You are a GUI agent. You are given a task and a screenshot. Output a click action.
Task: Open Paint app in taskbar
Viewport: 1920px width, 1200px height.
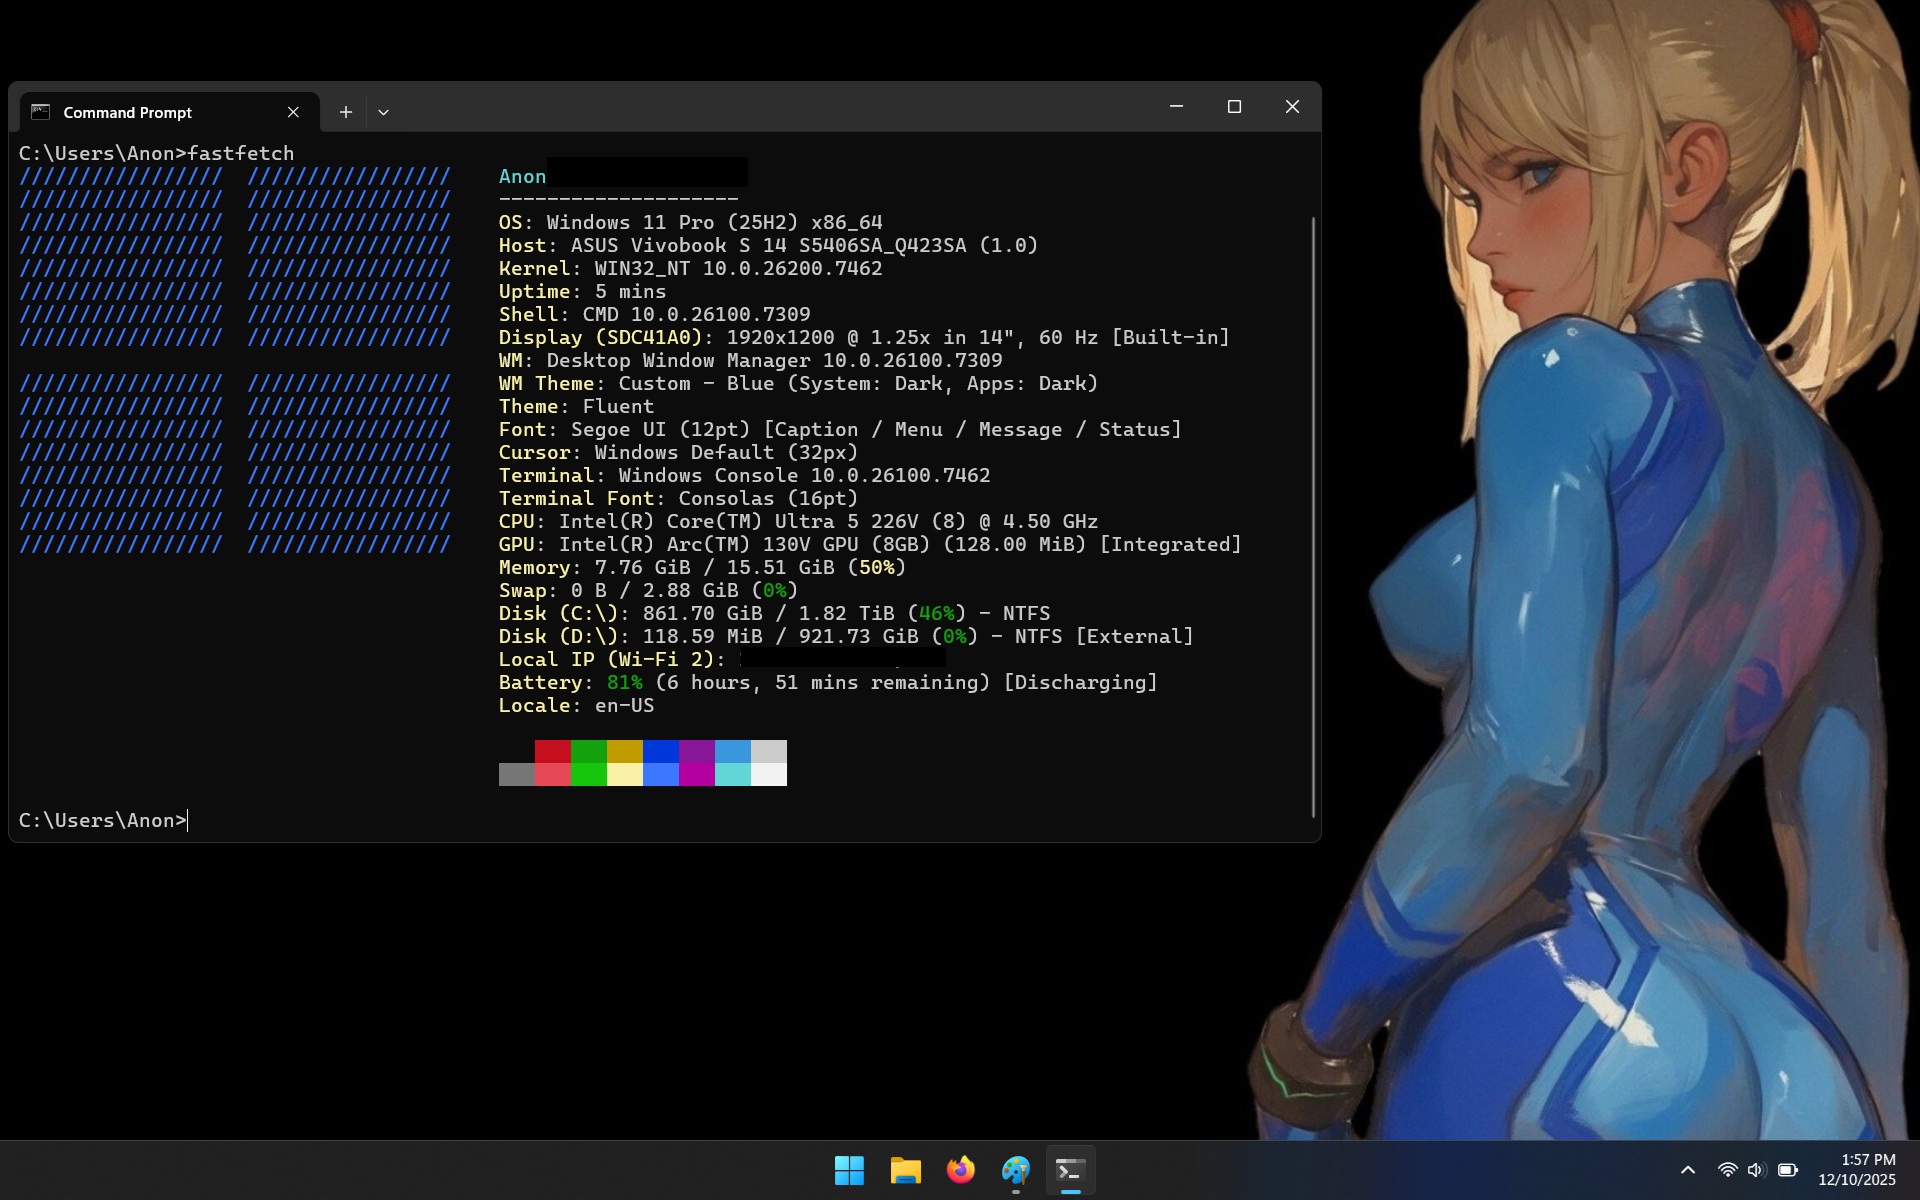click(x=1015, y=1170)
